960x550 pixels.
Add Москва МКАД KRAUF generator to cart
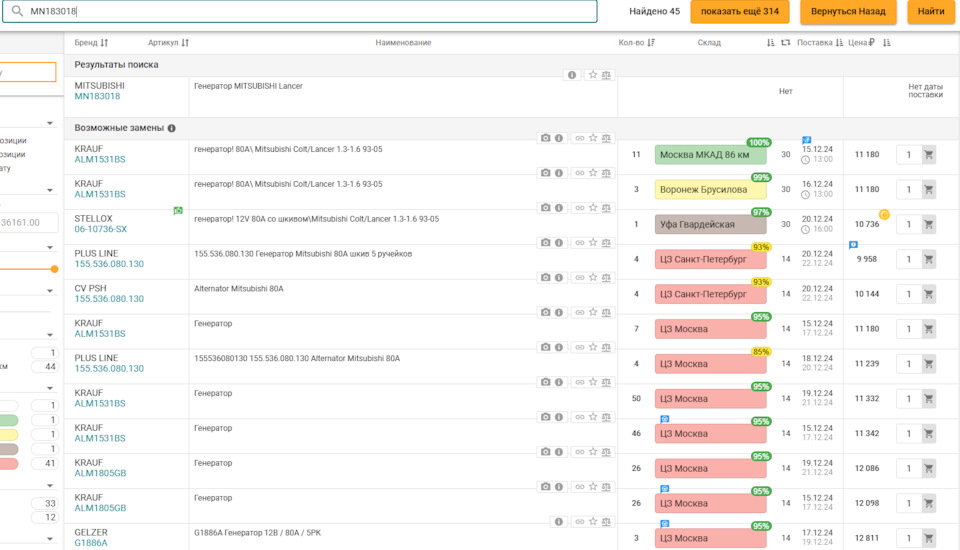point(929,154)
